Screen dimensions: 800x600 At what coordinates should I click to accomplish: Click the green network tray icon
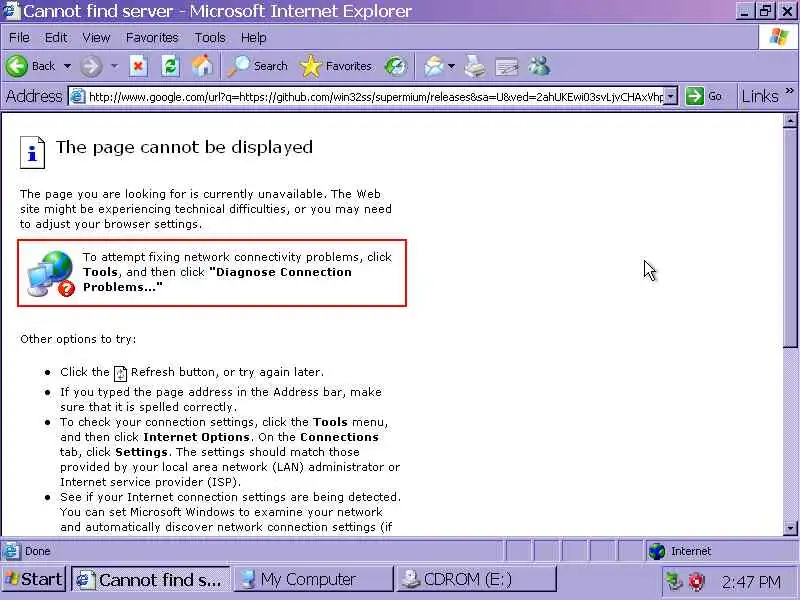(674, 581)
